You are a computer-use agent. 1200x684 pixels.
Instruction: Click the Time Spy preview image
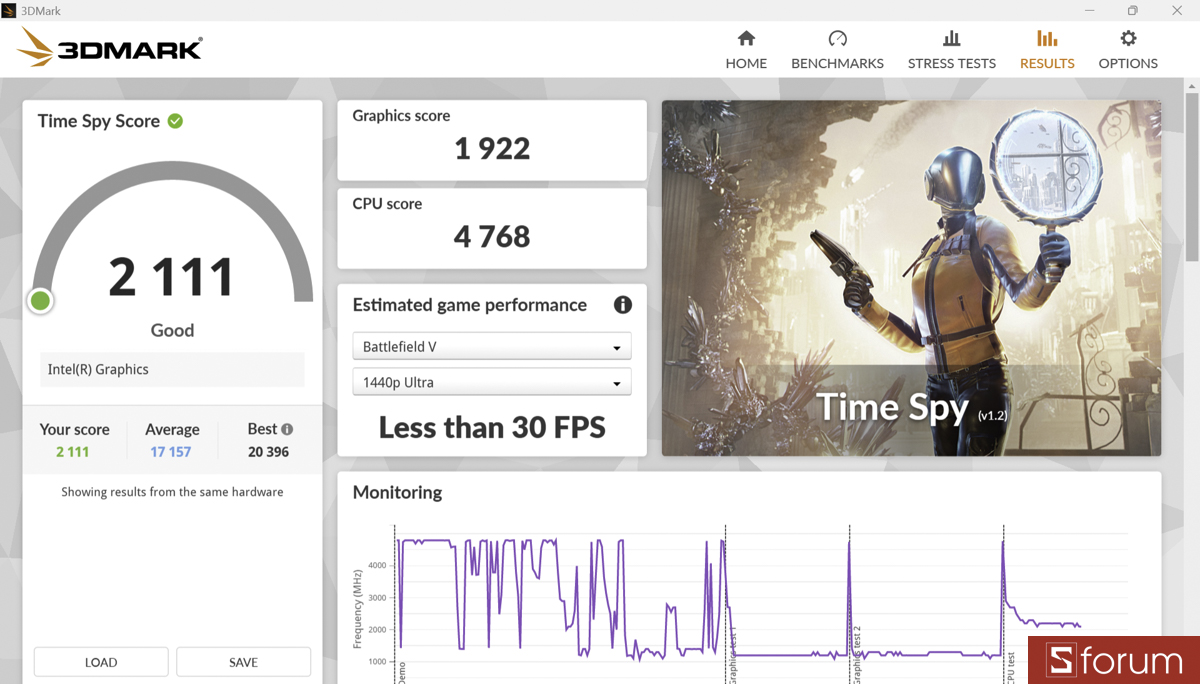pyautogui.click(x=911, y=278)
